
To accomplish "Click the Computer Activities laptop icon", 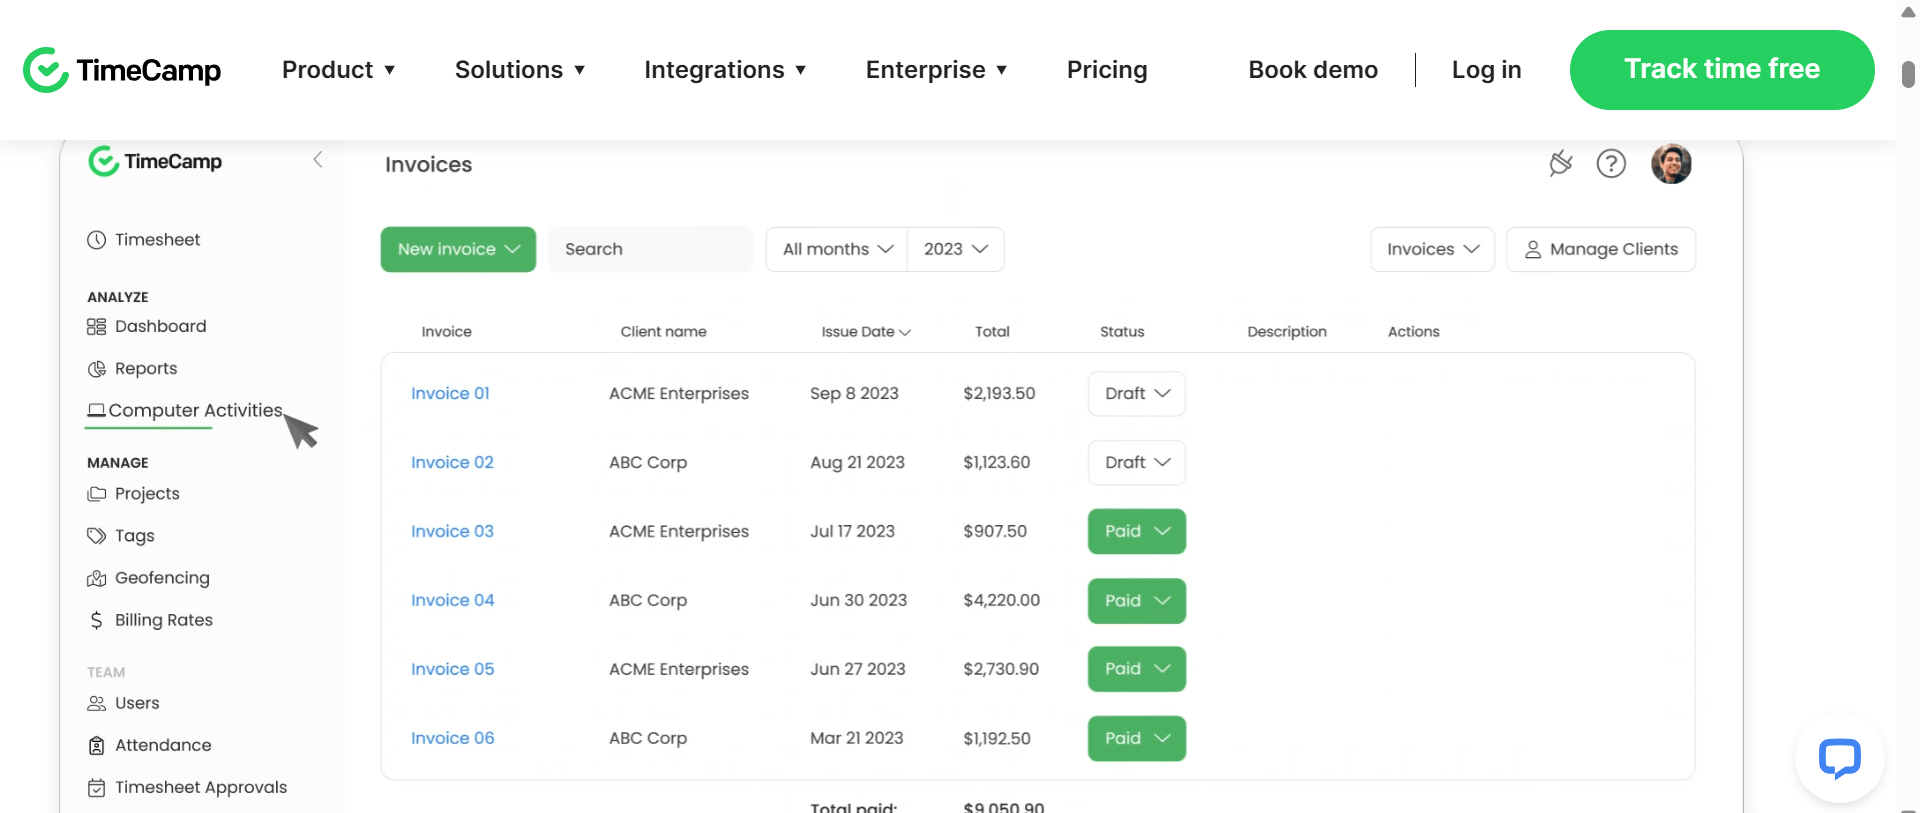I will click(96, 410).
